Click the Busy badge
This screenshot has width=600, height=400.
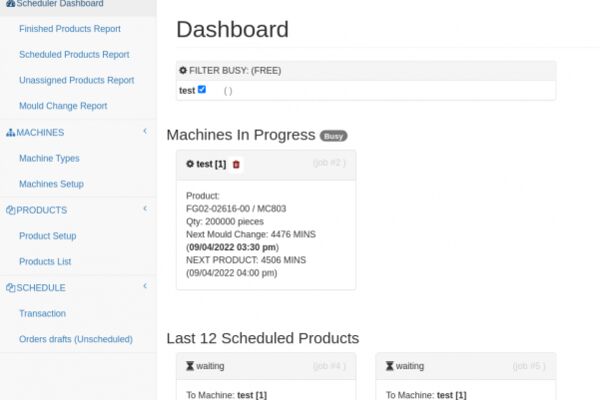tap(333, 136)
